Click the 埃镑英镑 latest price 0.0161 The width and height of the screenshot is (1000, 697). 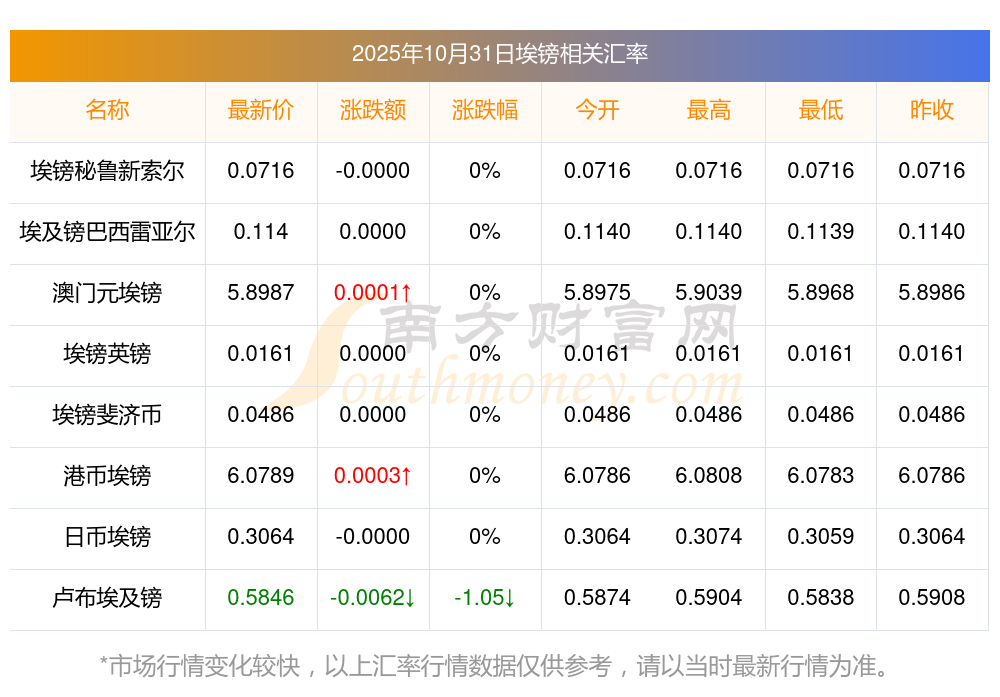point(261,353)
